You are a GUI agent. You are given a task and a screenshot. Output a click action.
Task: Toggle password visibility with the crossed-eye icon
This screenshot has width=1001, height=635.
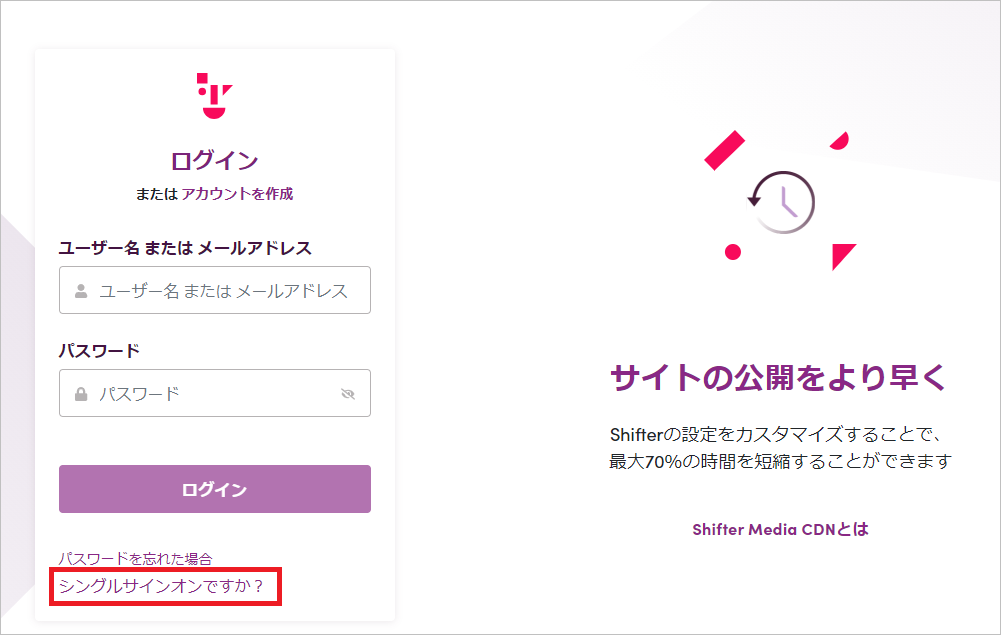coord(348,394)
